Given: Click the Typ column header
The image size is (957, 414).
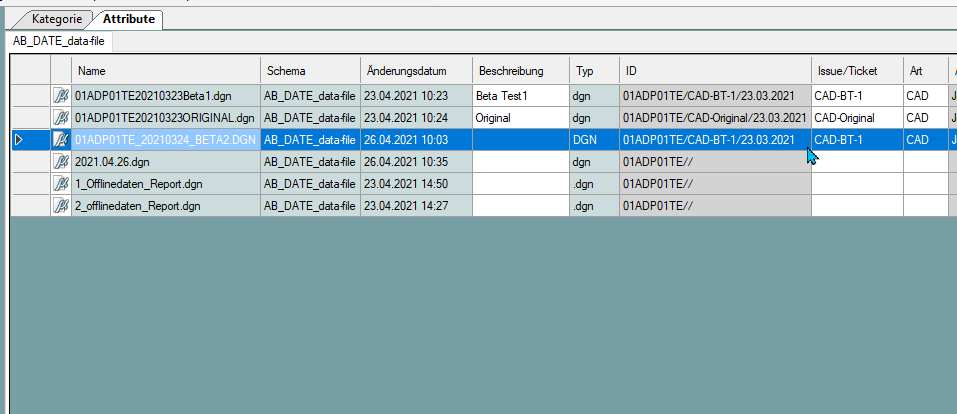Looking at the screenshot, I should (x=595, y=71).
